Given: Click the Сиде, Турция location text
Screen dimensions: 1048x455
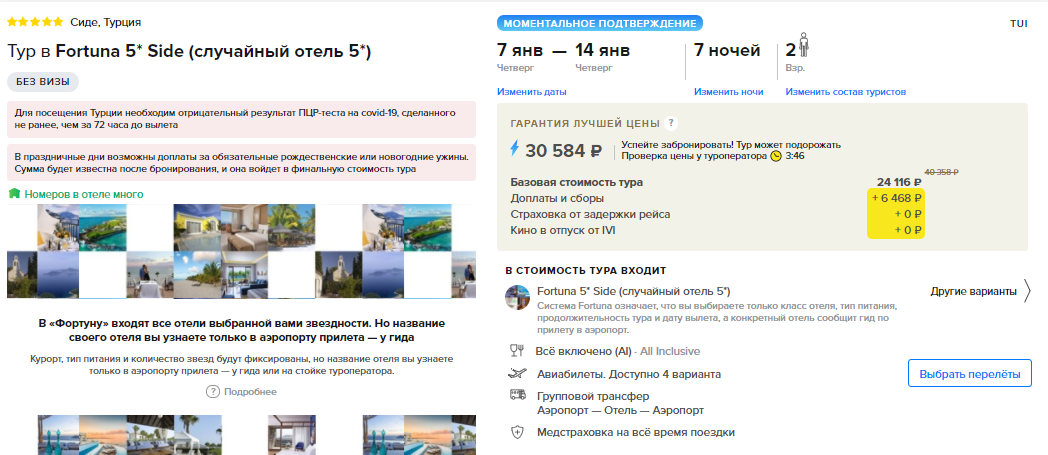Looking at the screenshot, I should (x=106, y=23).
